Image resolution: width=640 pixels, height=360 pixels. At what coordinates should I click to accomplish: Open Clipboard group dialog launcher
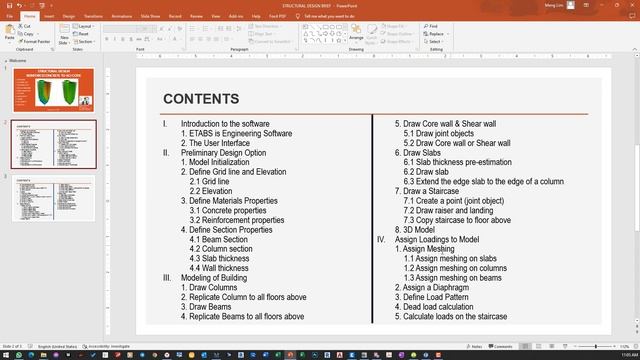(x=52, y=49)
